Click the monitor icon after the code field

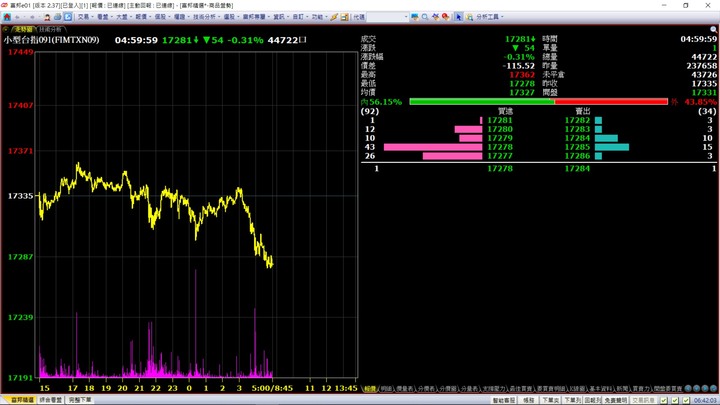pos(415,17)
